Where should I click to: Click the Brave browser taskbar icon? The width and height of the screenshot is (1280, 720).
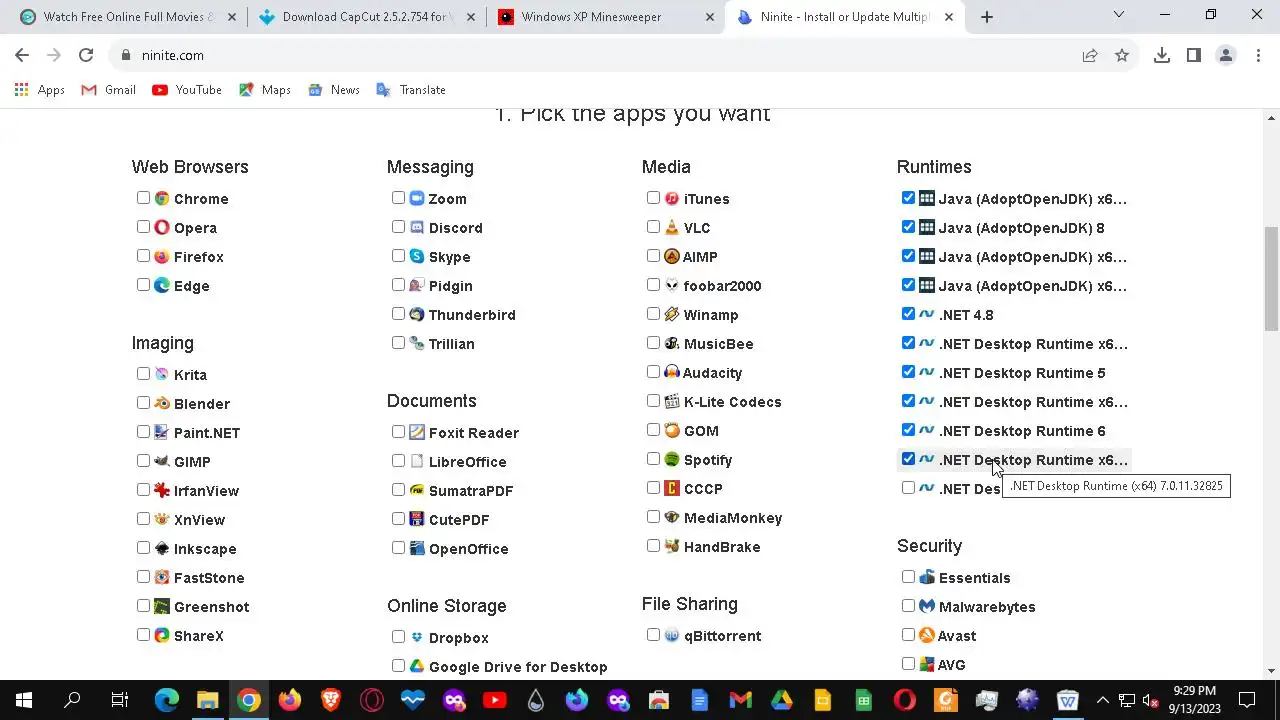pyautogui.click(x=331, y=700)
